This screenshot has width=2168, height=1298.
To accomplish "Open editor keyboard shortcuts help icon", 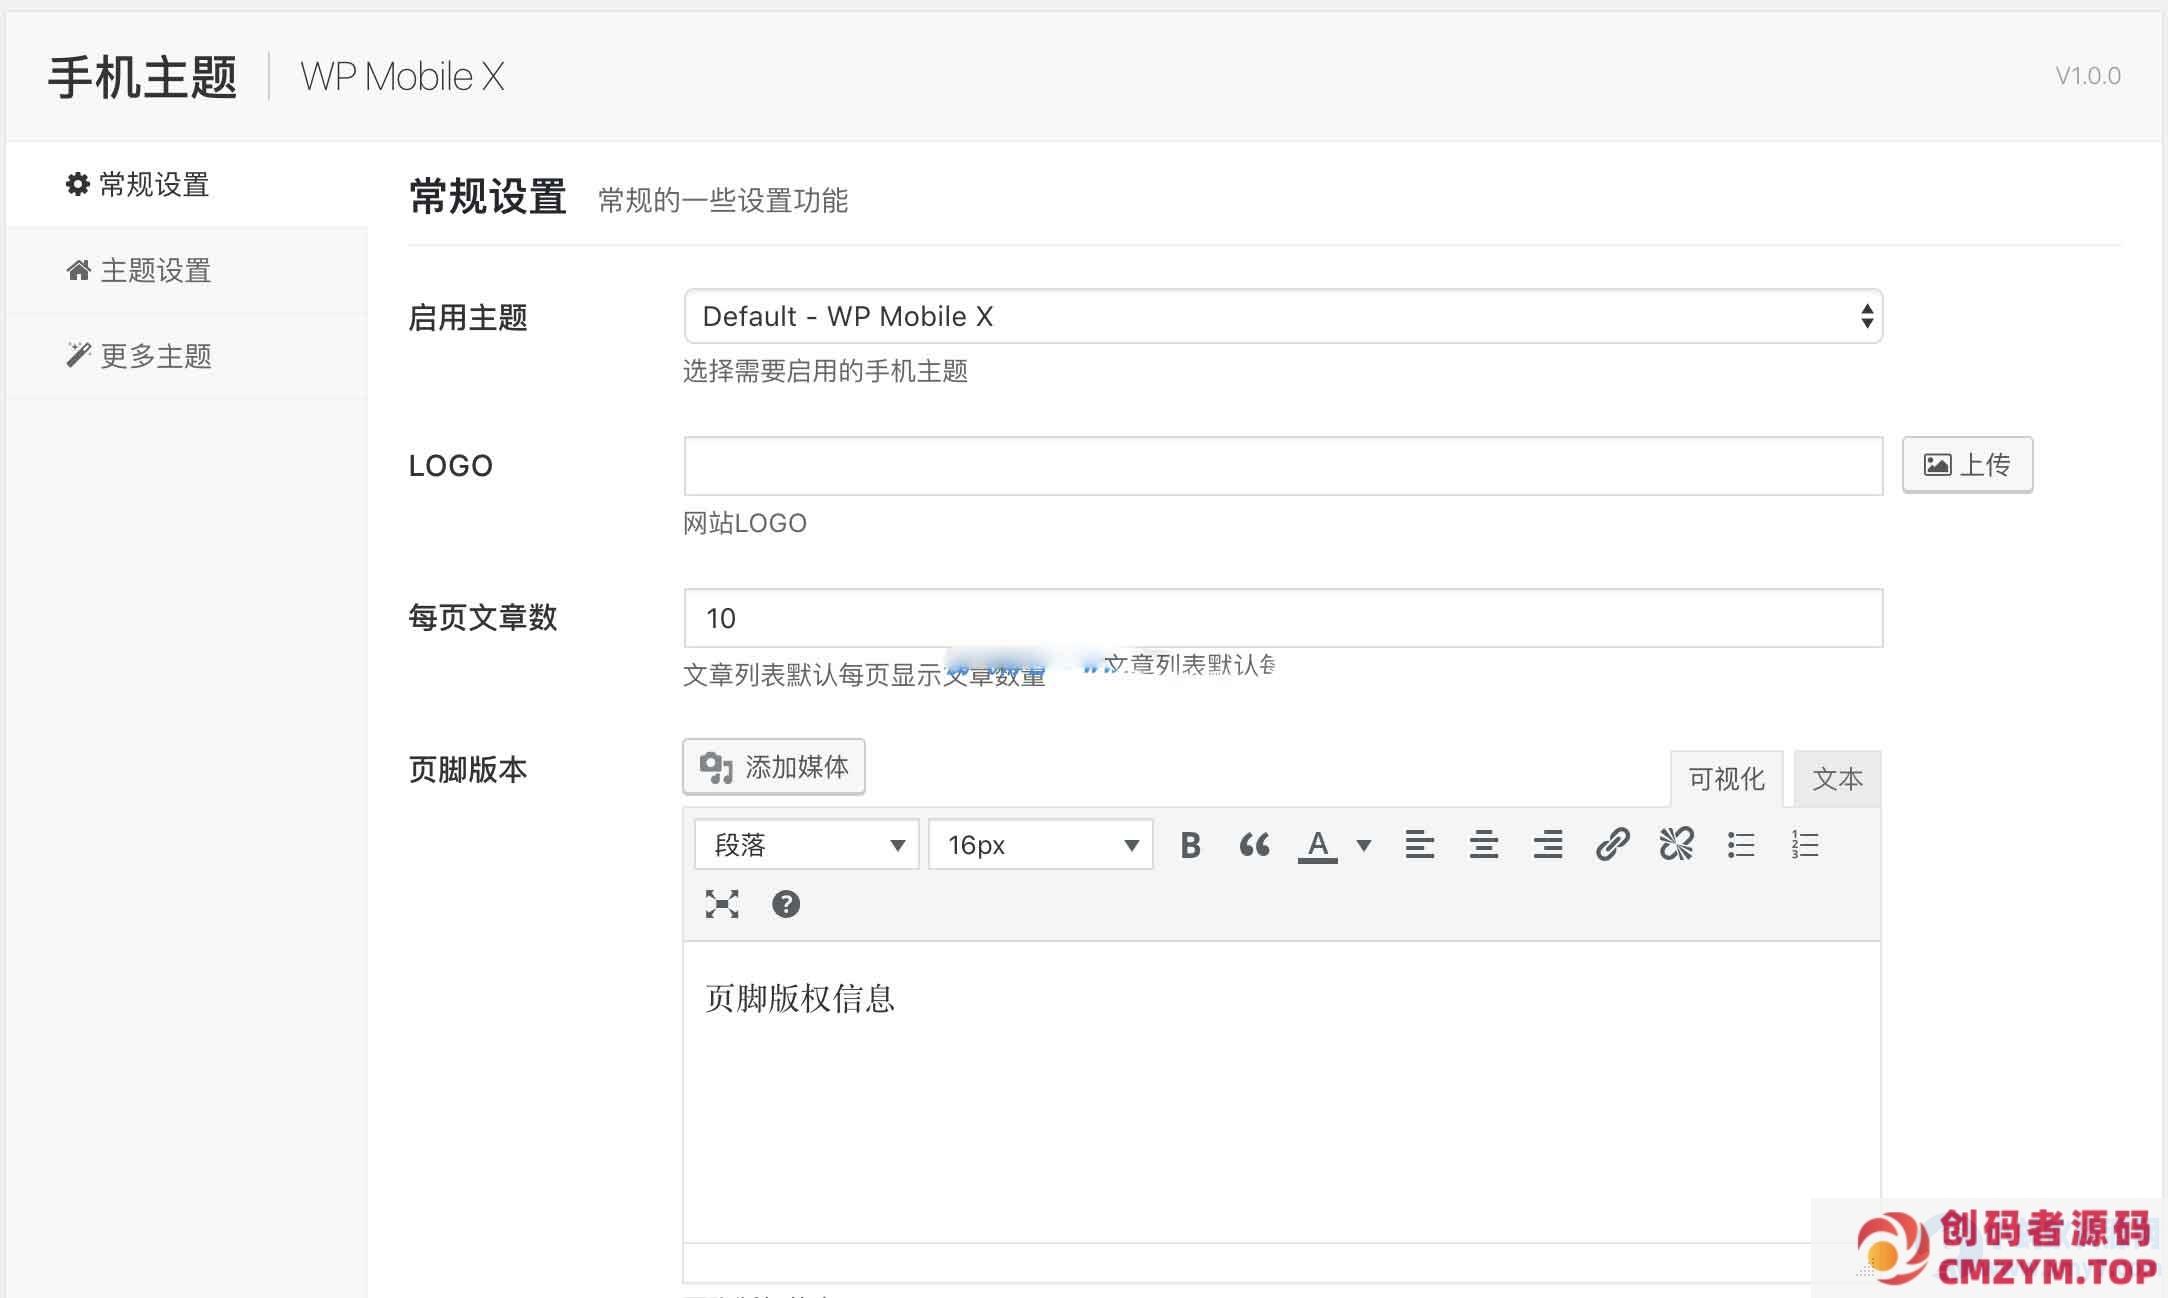I will (x=786, y=904).
